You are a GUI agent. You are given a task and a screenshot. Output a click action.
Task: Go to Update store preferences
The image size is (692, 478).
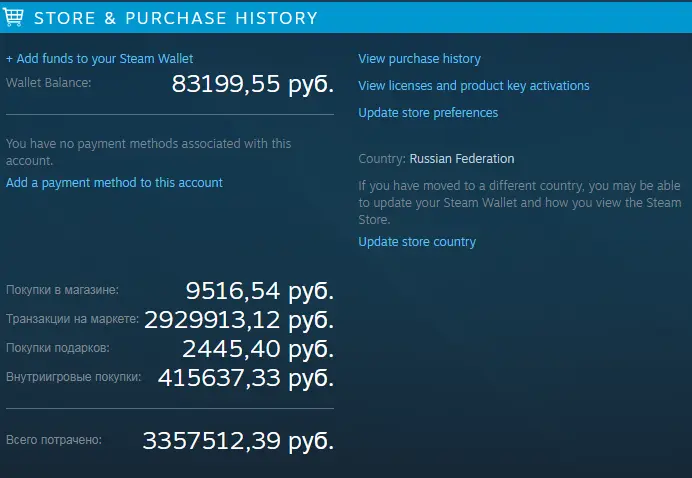[428, 113]
